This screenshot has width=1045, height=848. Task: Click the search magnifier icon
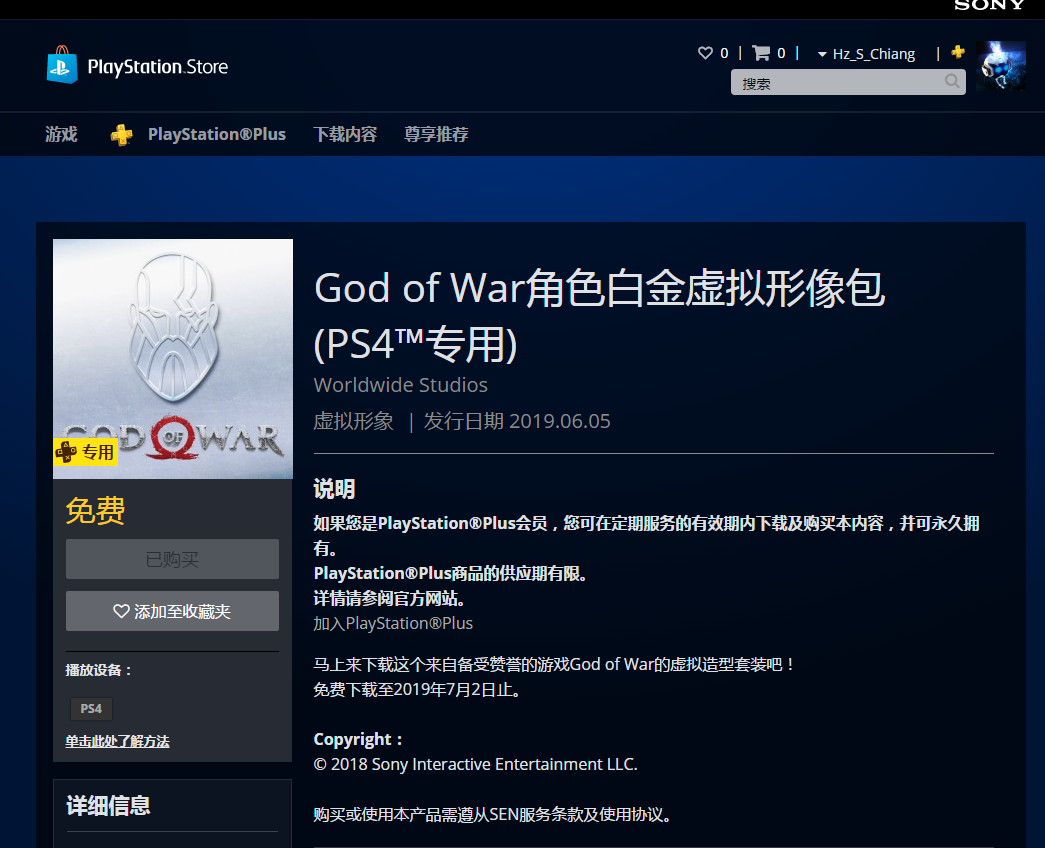pos(952,81)
